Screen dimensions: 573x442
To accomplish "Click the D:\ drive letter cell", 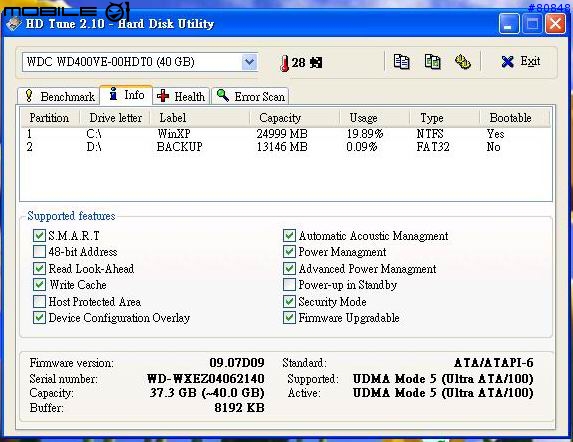I will pos(94,147).
